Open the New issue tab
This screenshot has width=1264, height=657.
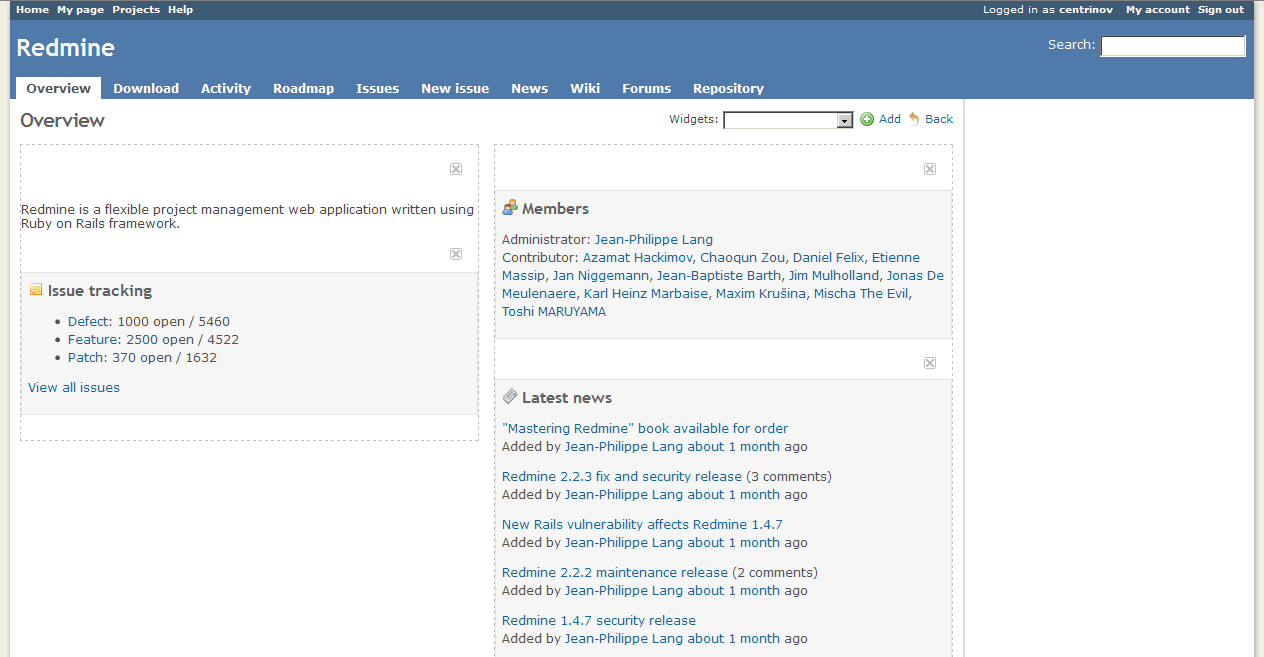coord(455,88)
